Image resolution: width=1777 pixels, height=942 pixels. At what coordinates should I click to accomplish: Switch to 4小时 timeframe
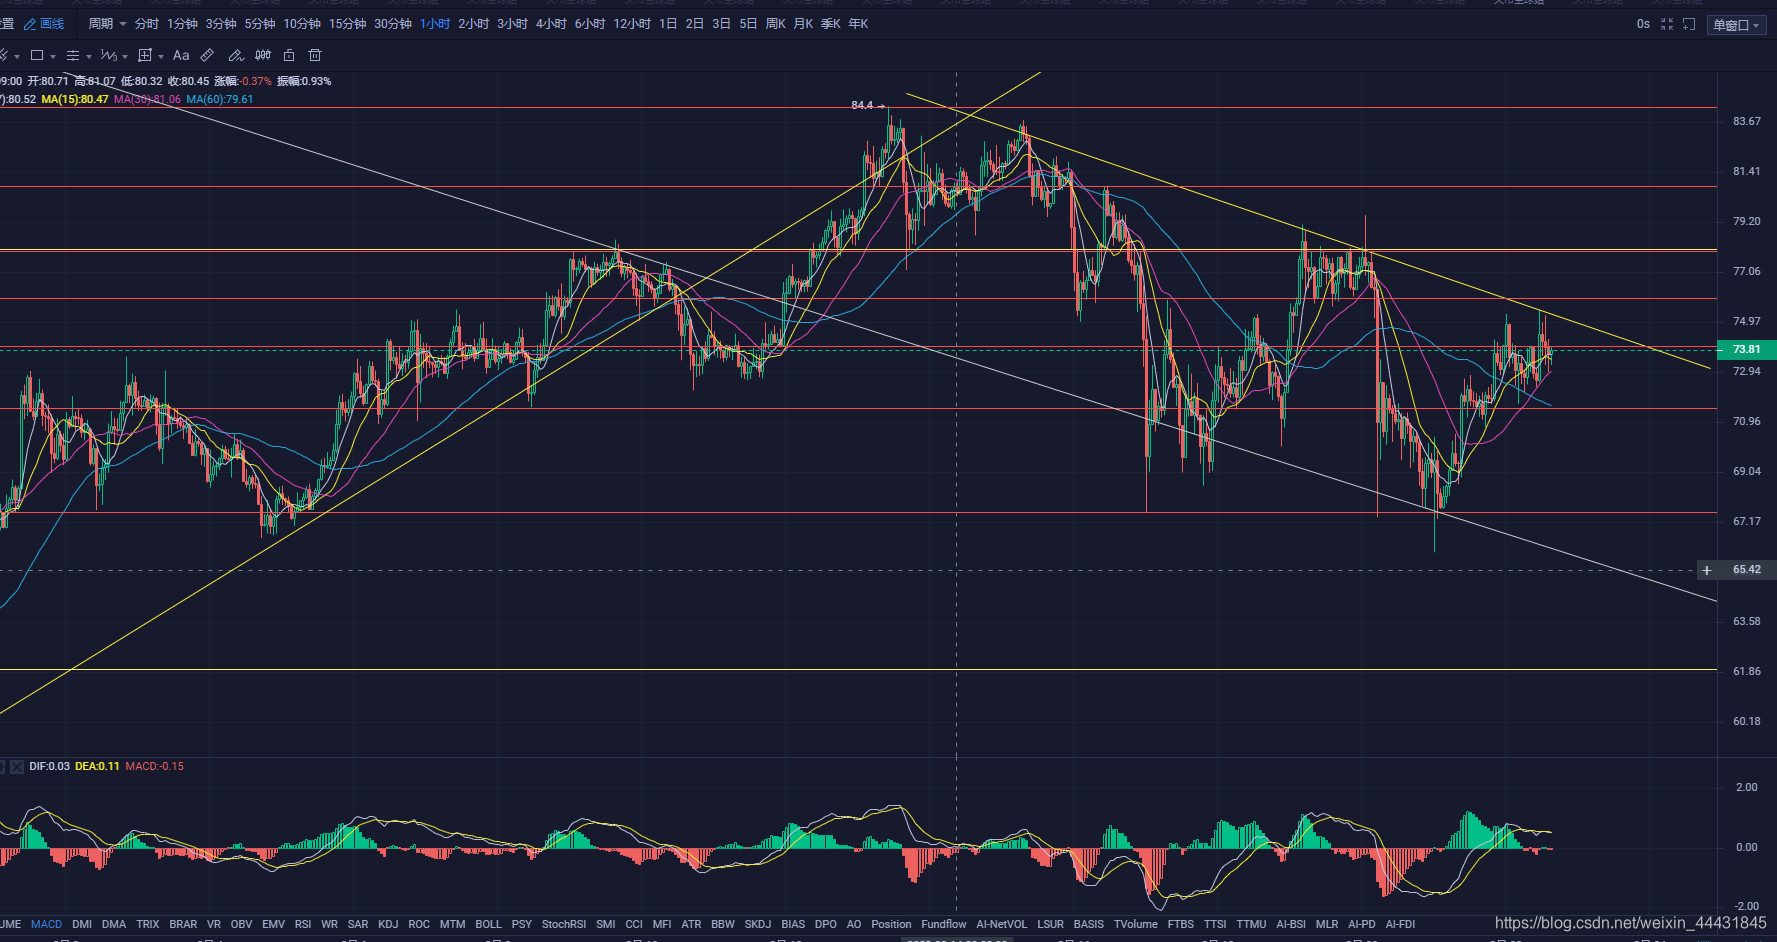(551, 24)
